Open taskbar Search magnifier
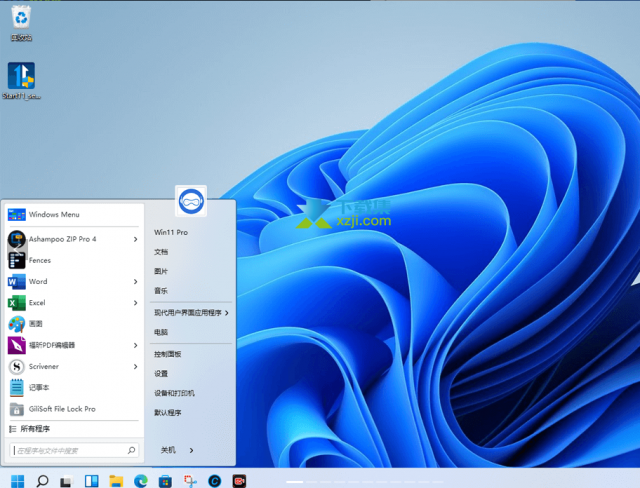The image size is (640, 488). point(42,481)
